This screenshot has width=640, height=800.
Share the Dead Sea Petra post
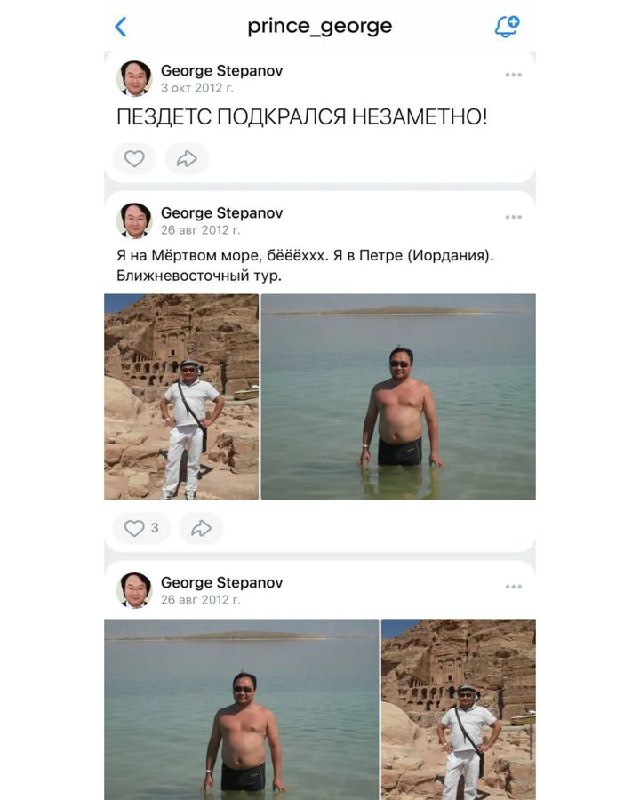pyautogui.click(x=201, y=528)
